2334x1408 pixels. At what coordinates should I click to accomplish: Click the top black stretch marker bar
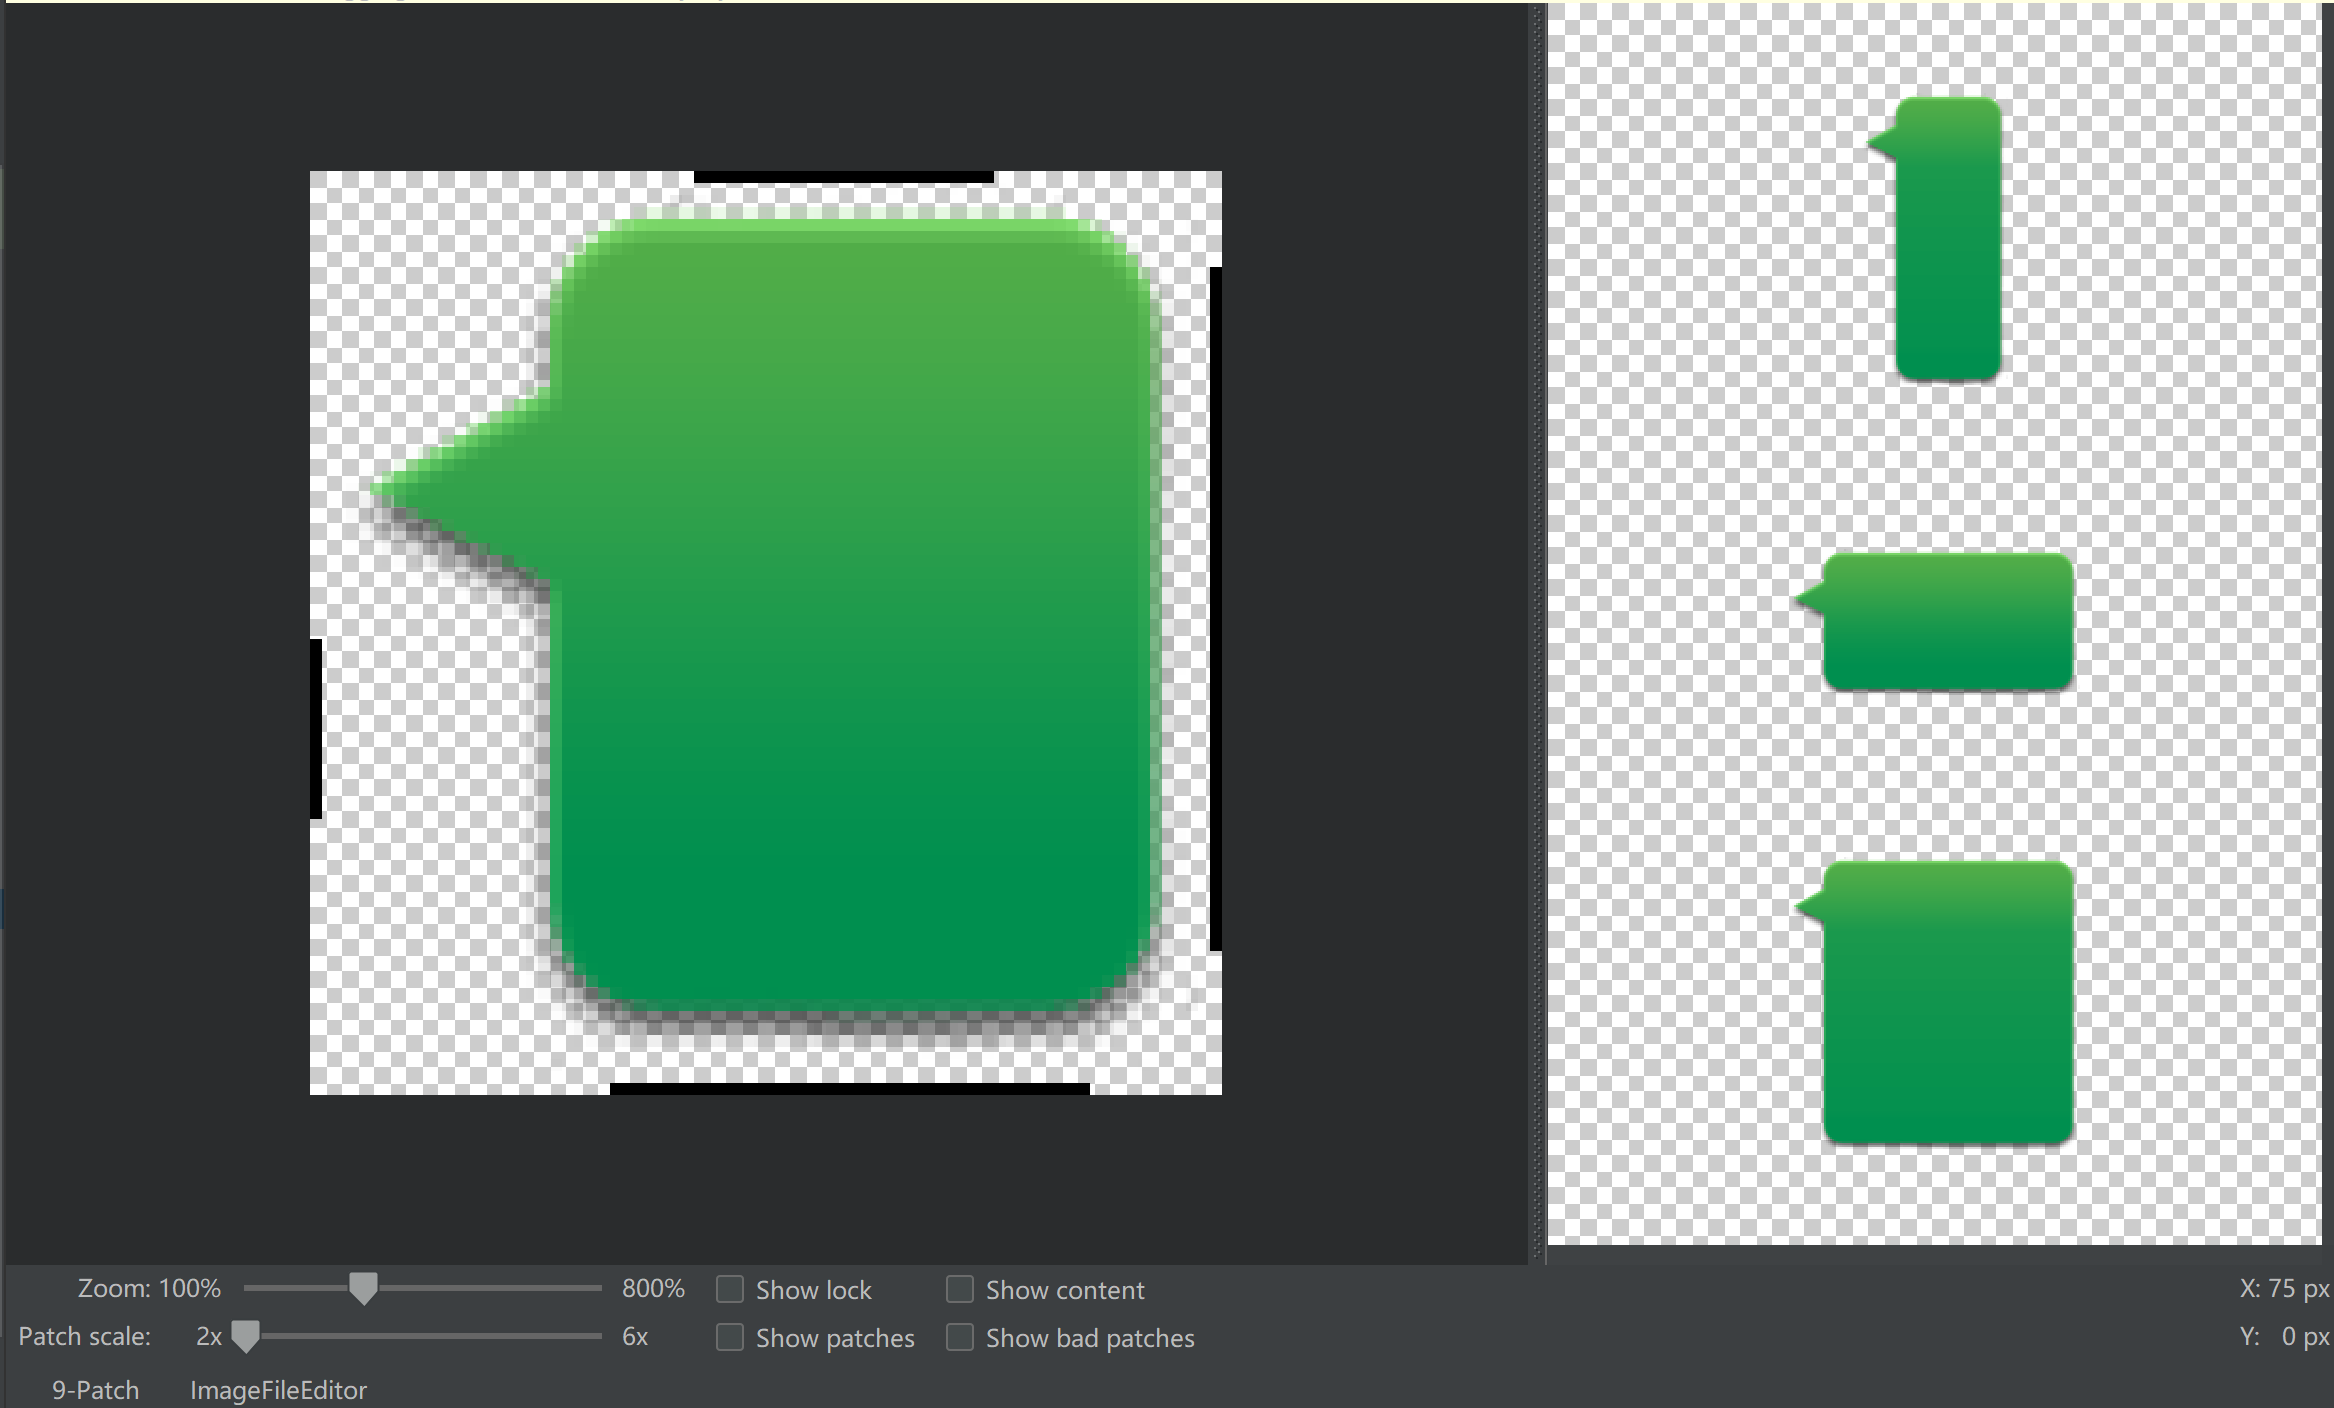tap(843, 177)
